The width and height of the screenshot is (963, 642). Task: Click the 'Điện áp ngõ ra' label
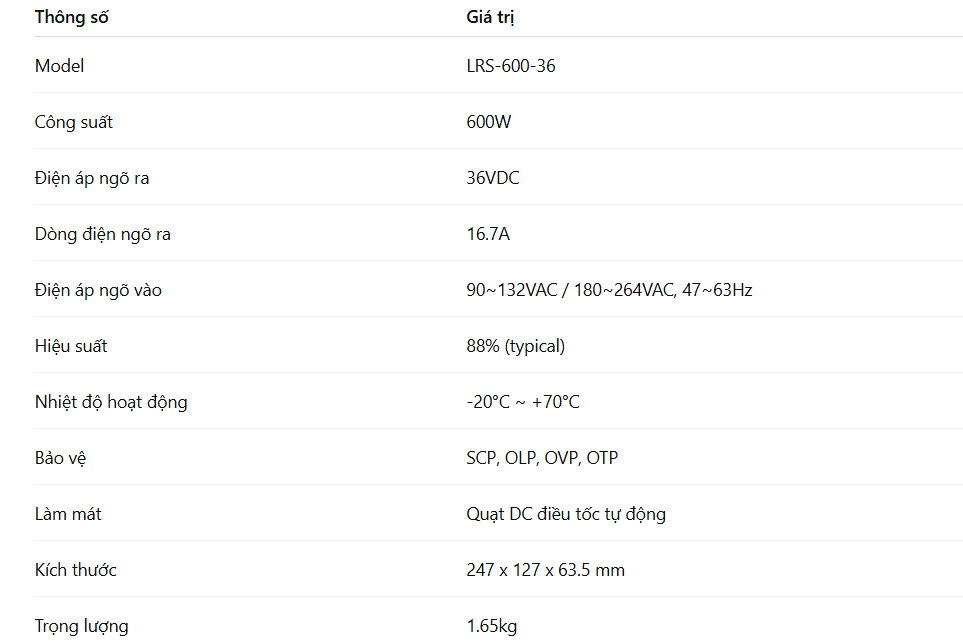[92, 178]
